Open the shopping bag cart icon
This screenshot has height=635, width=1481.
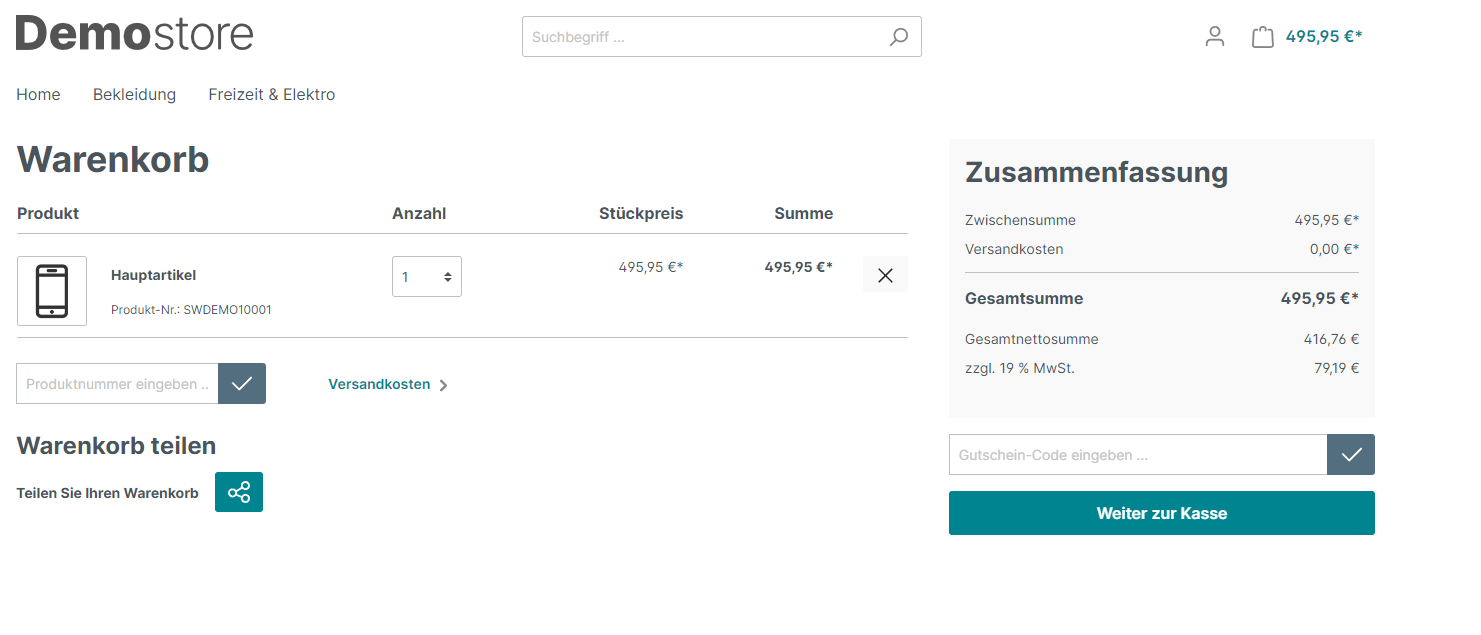pyautogui.click(x=1263, y=37)
